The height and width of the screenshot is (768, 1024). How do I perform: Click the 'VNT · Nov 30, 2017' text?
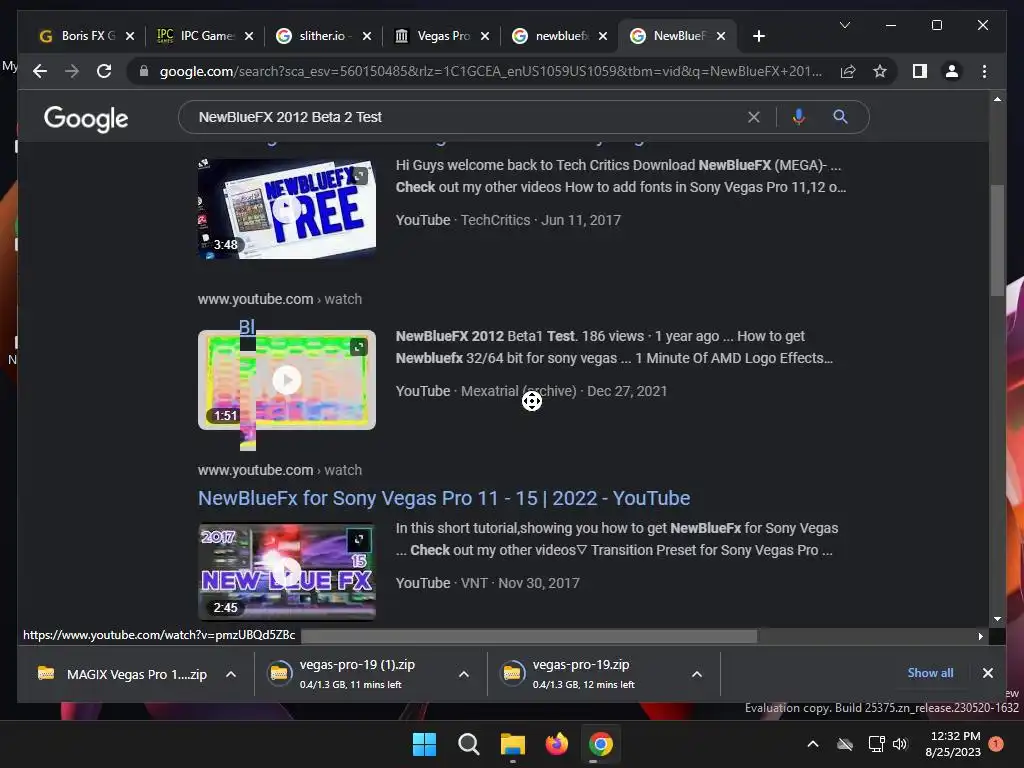520,583
